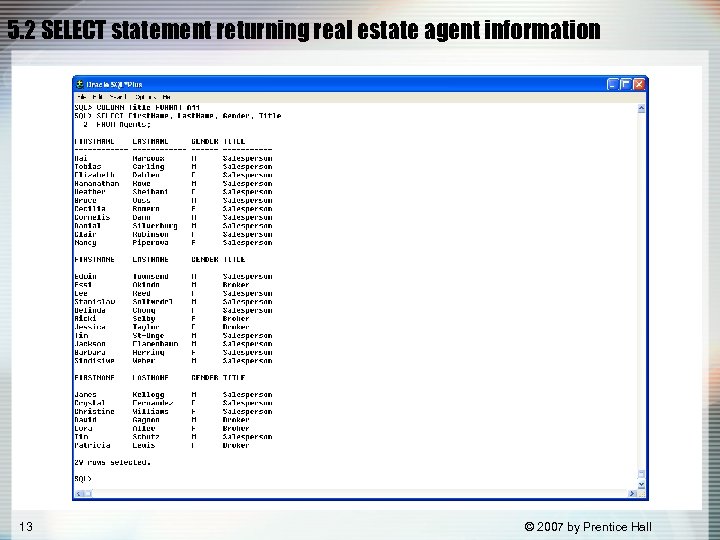Click the Broker title in the Gagnon row
The image size is (720, 540).
236,420
